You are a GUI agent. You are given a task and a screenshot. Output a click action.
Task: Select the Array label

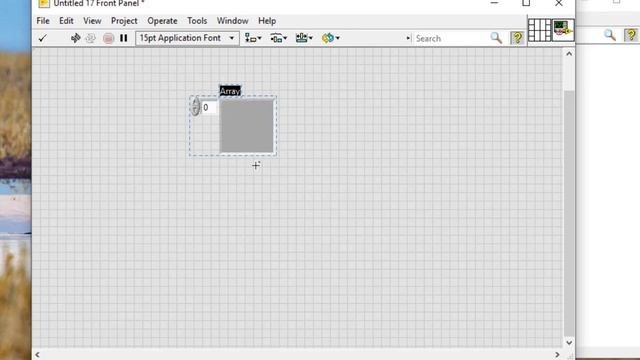pyautogui.click(x=230, y=91)
